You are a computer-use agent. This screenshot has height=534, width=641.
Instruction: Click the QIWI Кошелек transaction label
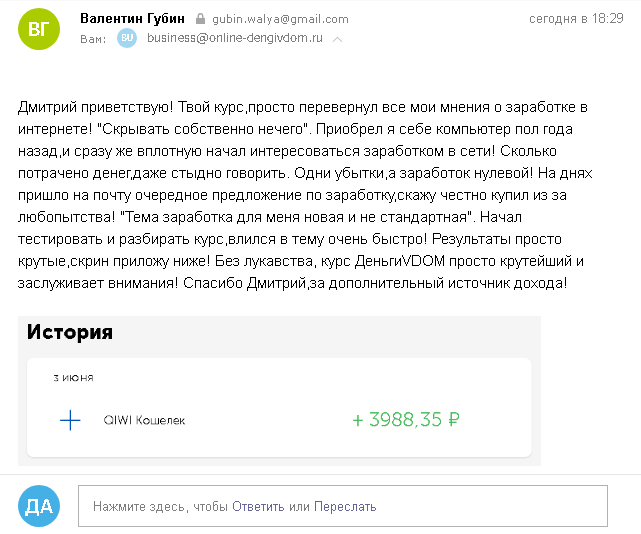(144, 420)
